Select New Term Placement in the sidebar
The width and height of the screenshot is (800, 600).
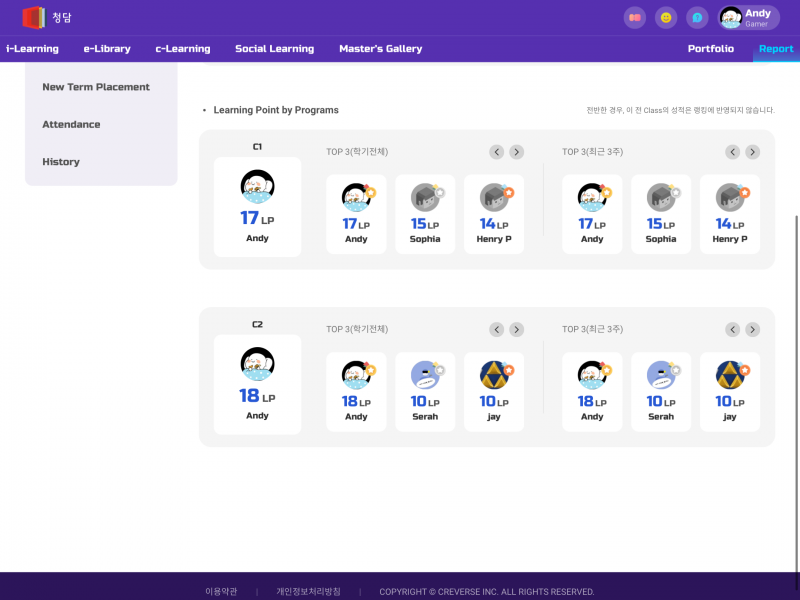click(96, 87)
